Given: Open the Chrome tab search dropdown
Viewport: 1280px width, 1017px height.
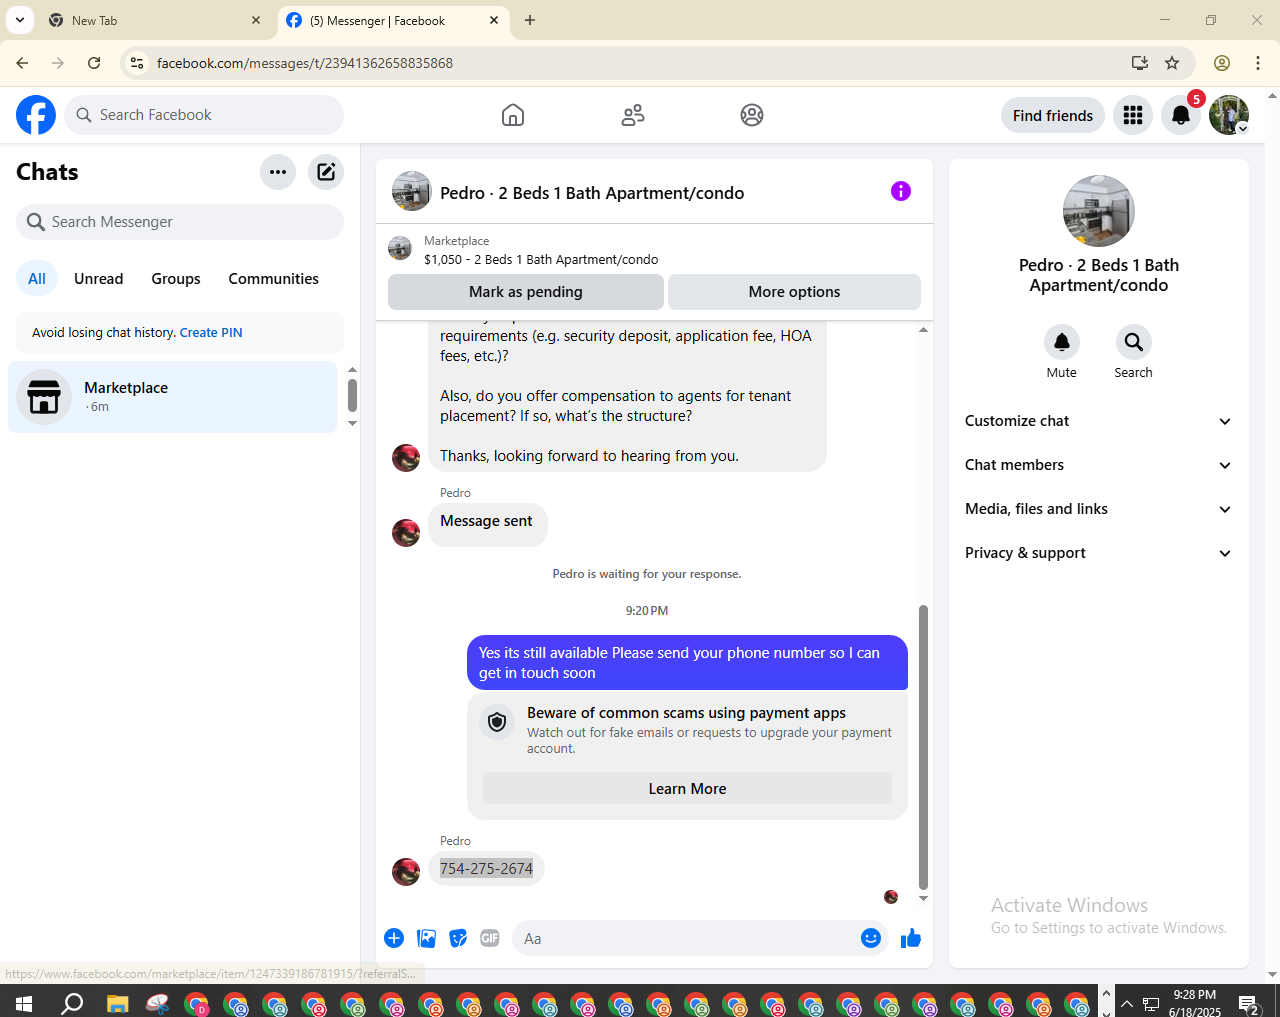Looking at the screenshot, I should coord(20,20).
